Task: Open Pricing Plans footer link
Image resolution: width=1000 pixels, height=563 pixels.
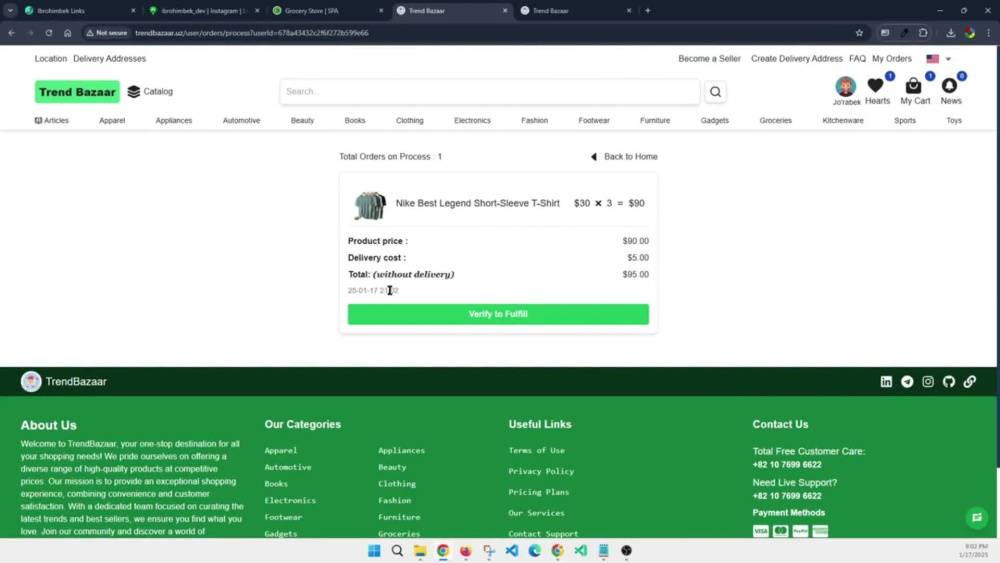Action: [x=538, y=492]
